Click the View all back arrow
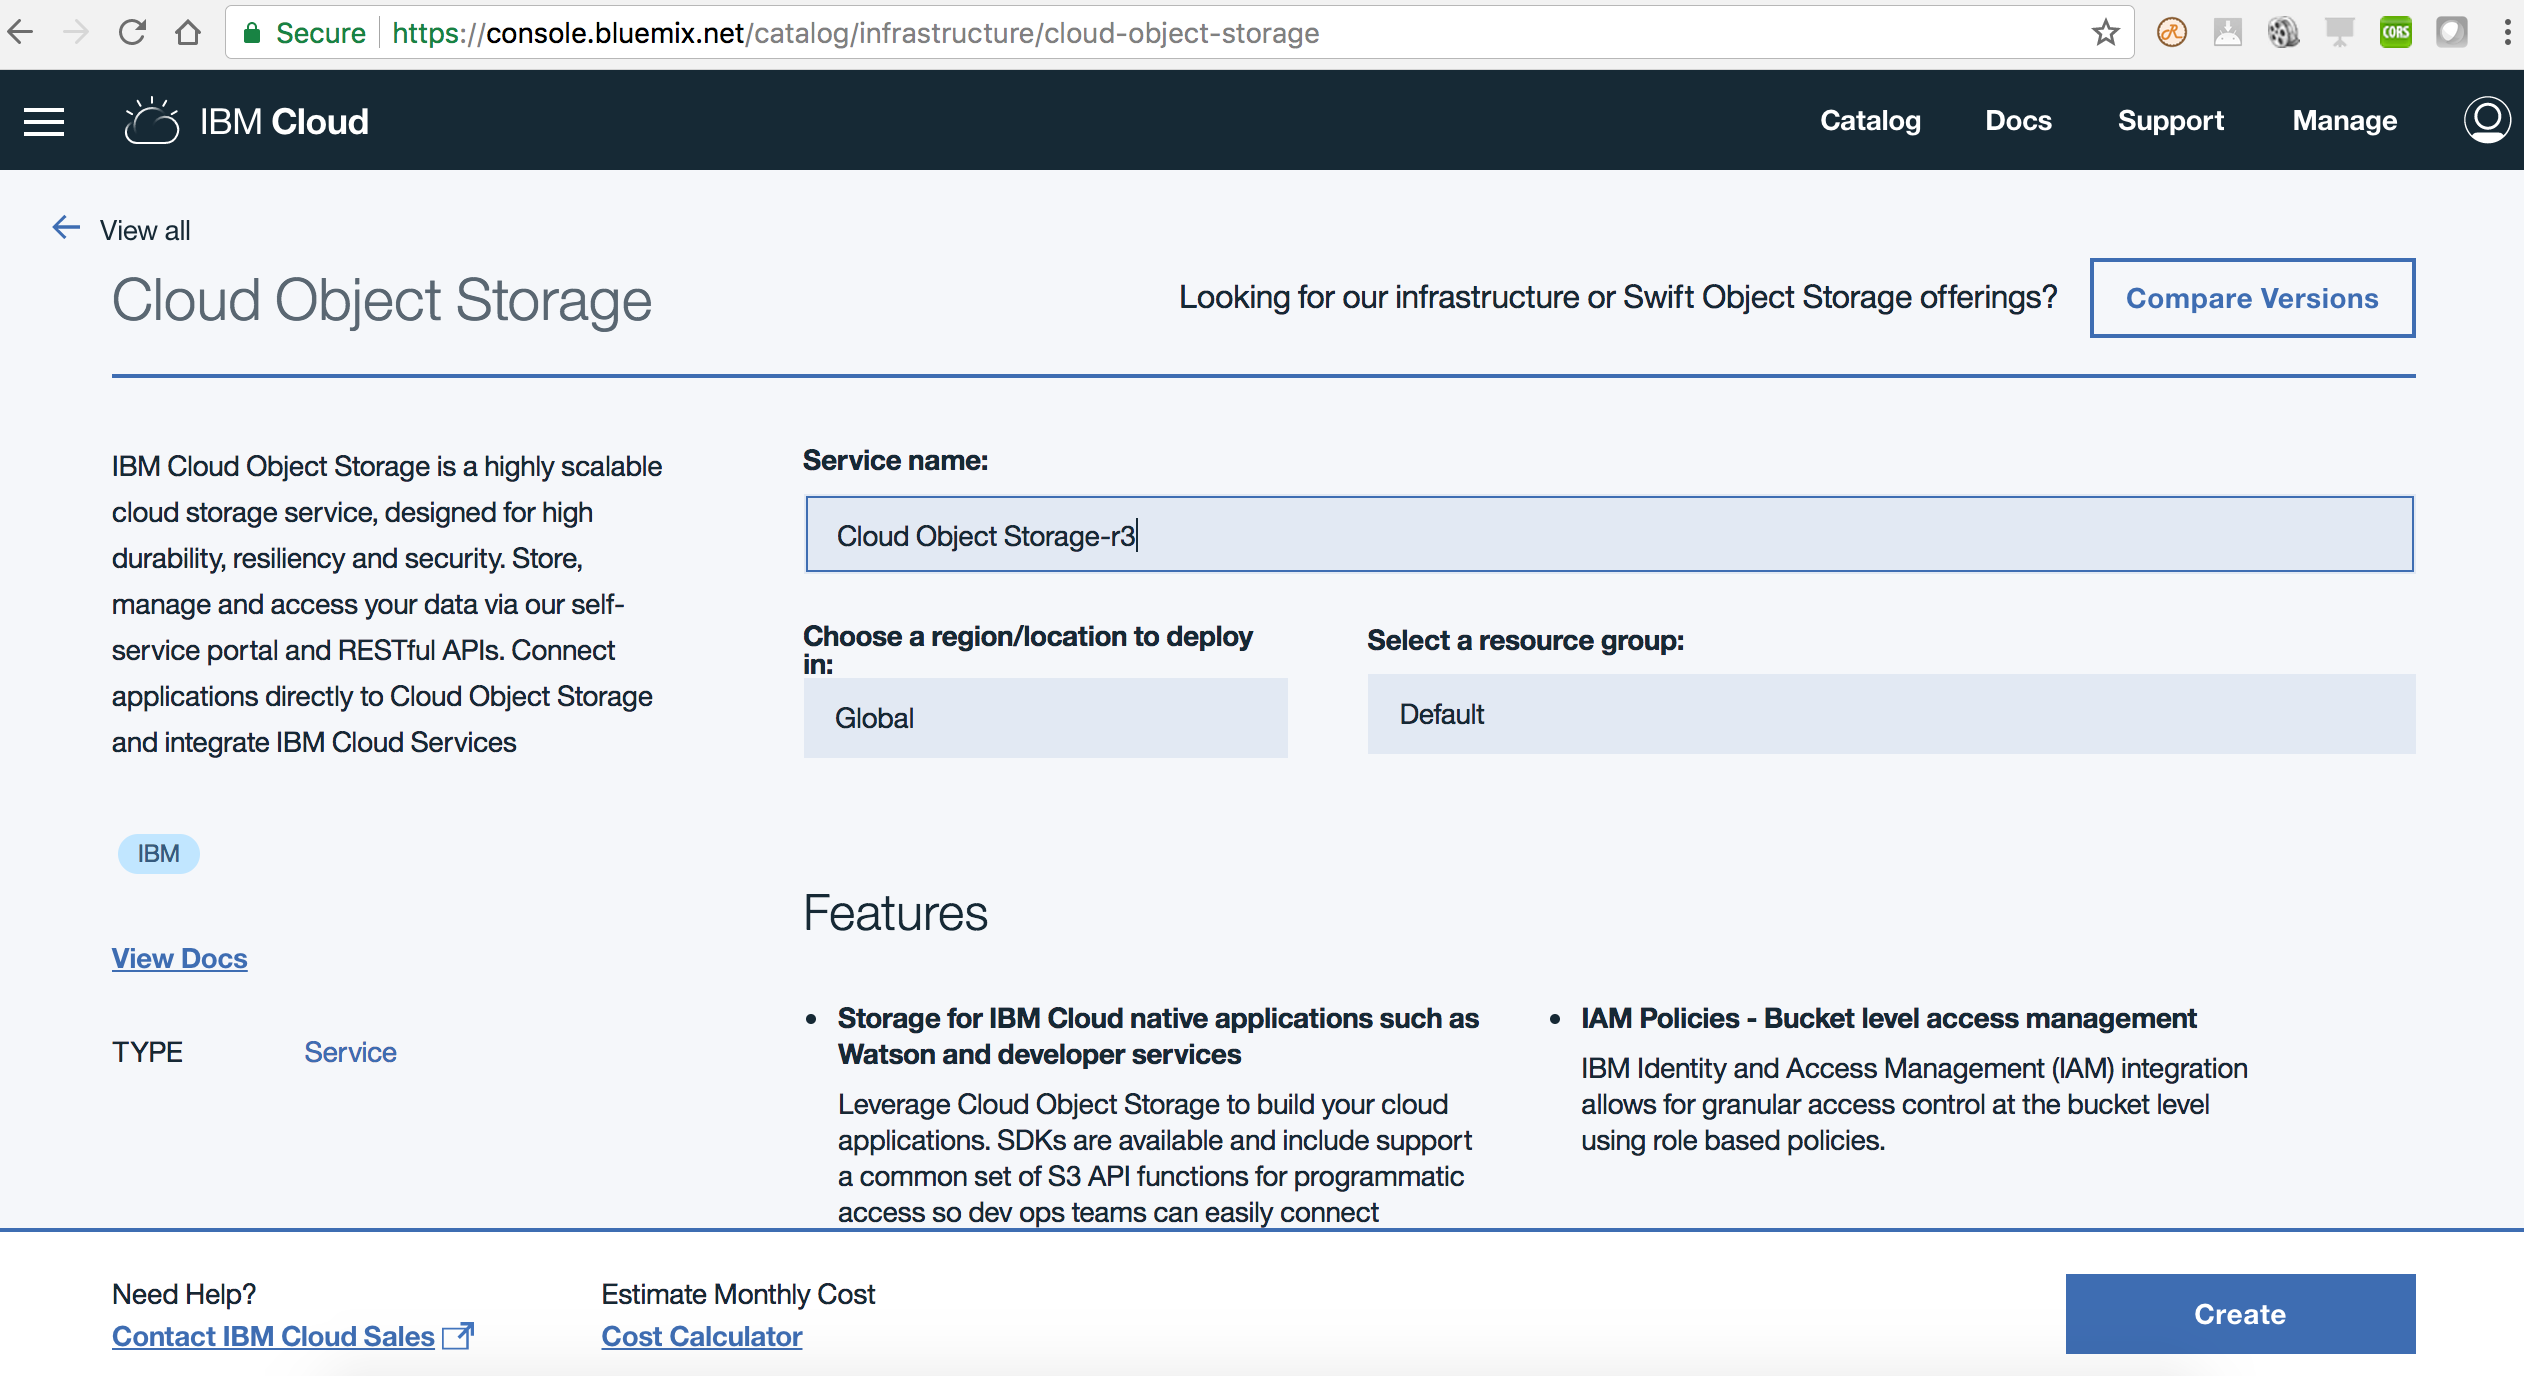This screenshot has height=1376, width=2524. pyautogui.click(x=66, y=228)
